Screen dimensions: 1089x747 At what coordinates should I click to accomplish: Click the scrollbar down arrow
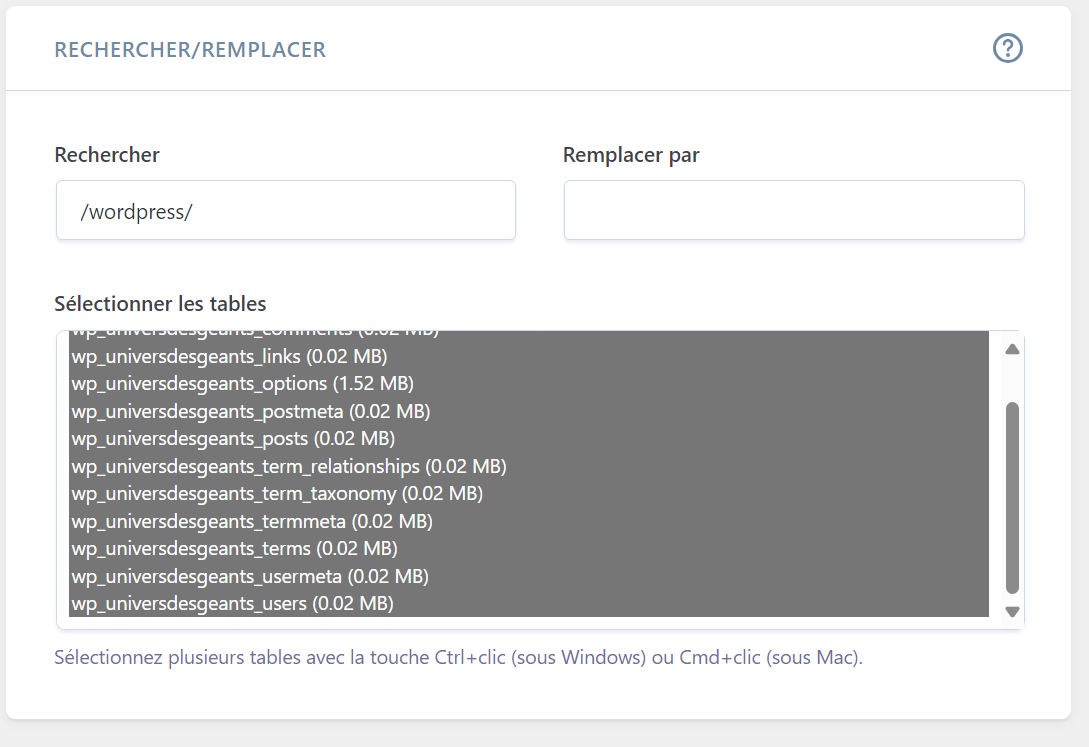1012,612
